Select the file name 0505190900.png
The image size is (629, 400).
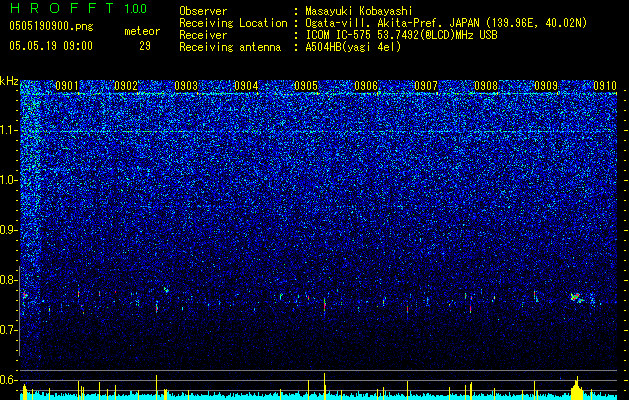[x=51, y=26]
